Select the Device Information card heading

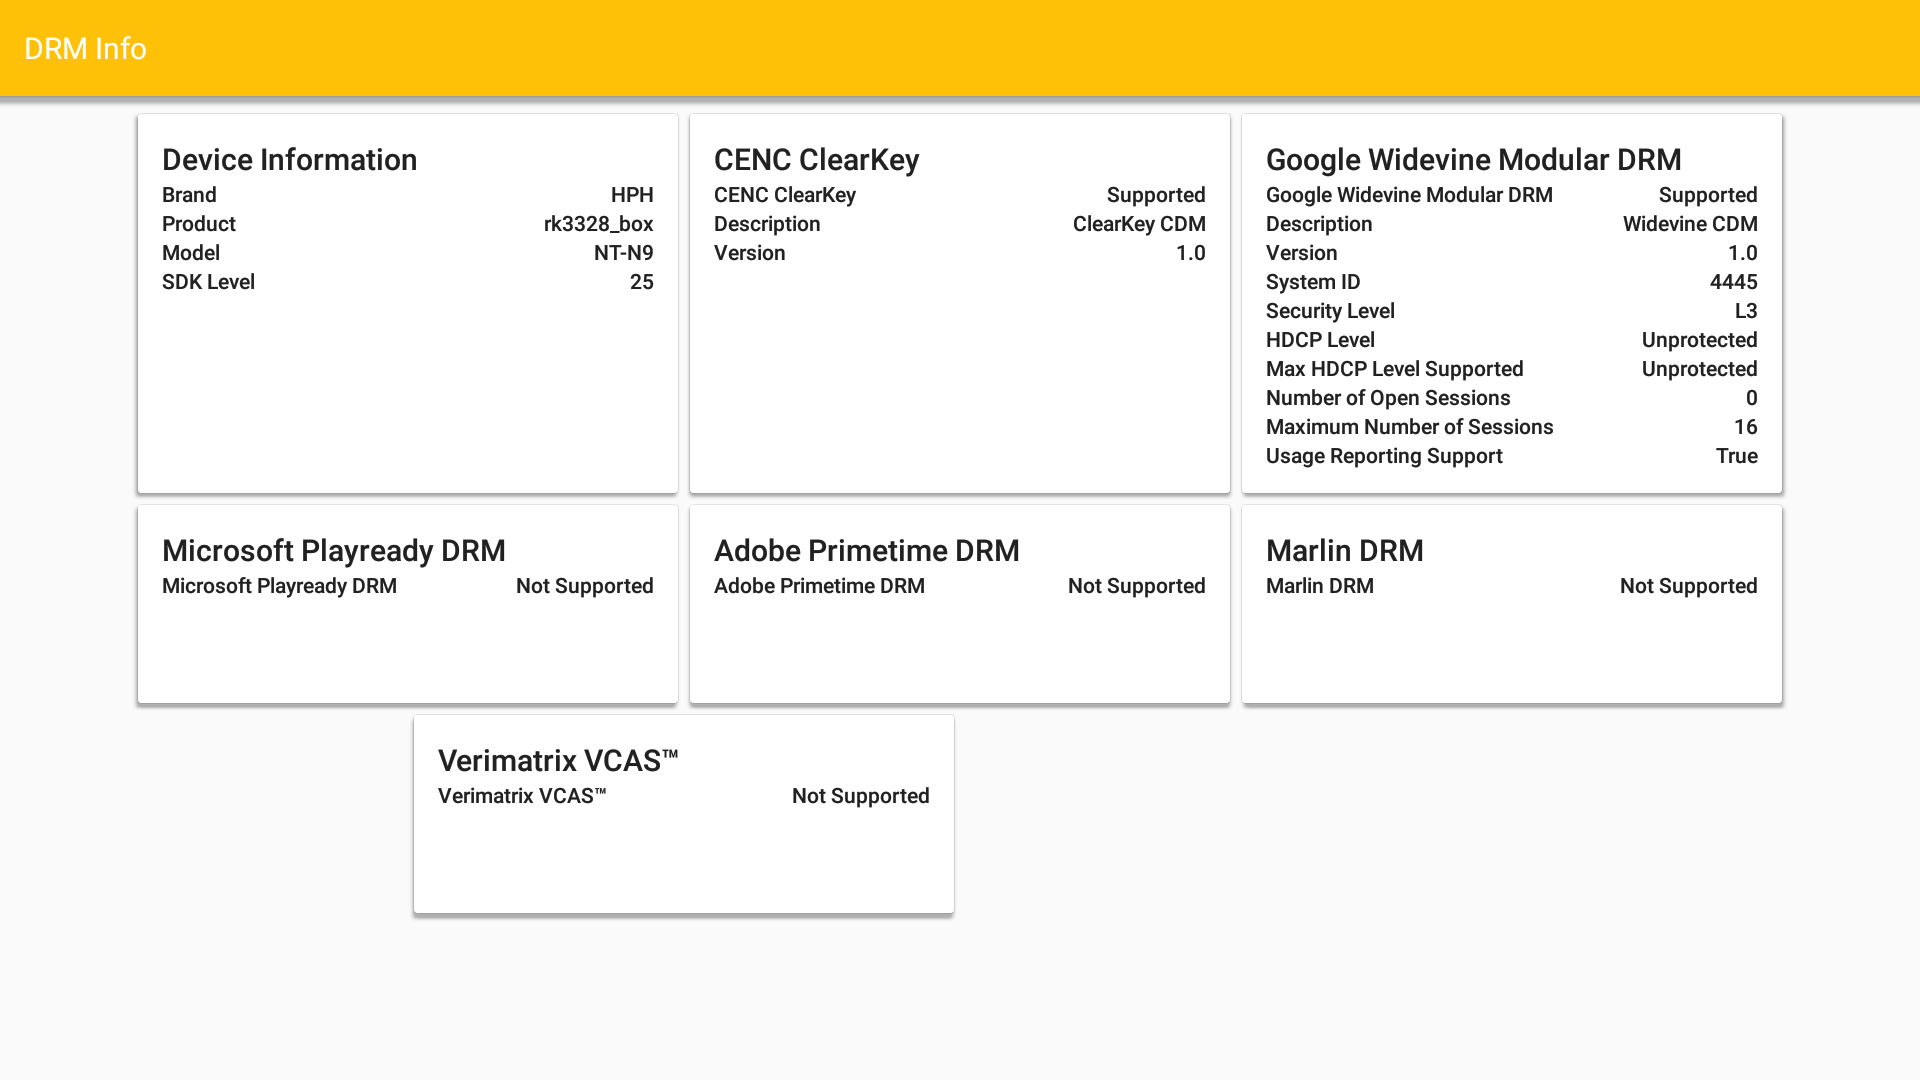[289, 160]
